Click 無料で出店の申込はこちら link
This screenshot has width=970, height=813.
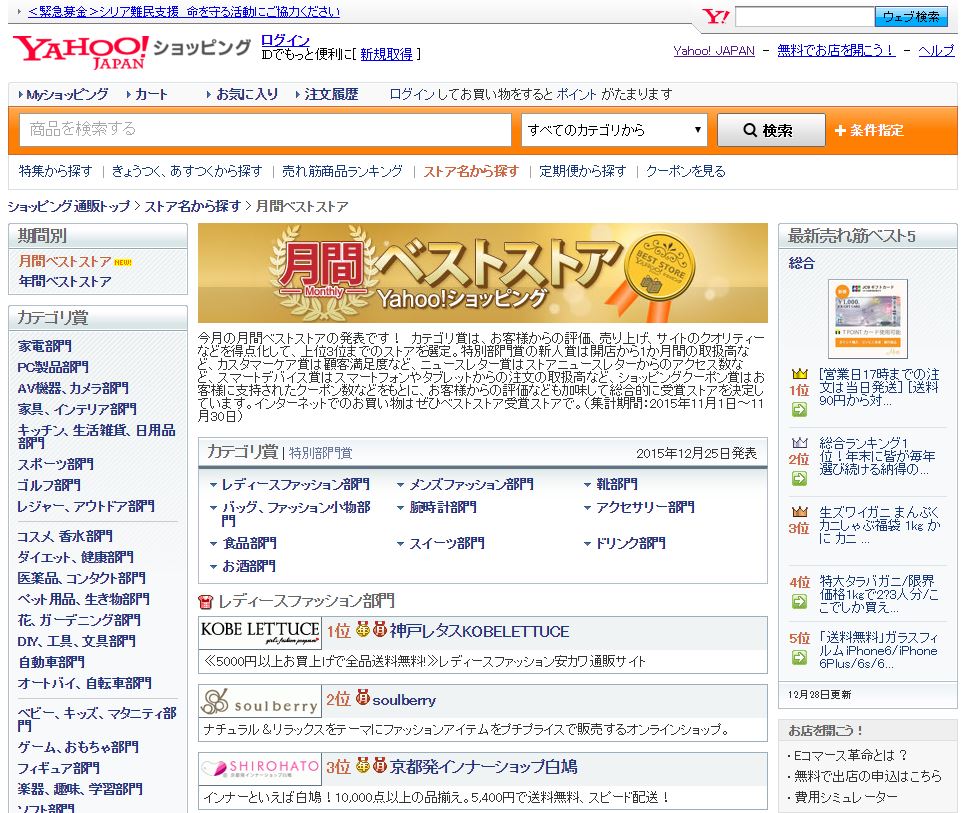tap(867, 776)
